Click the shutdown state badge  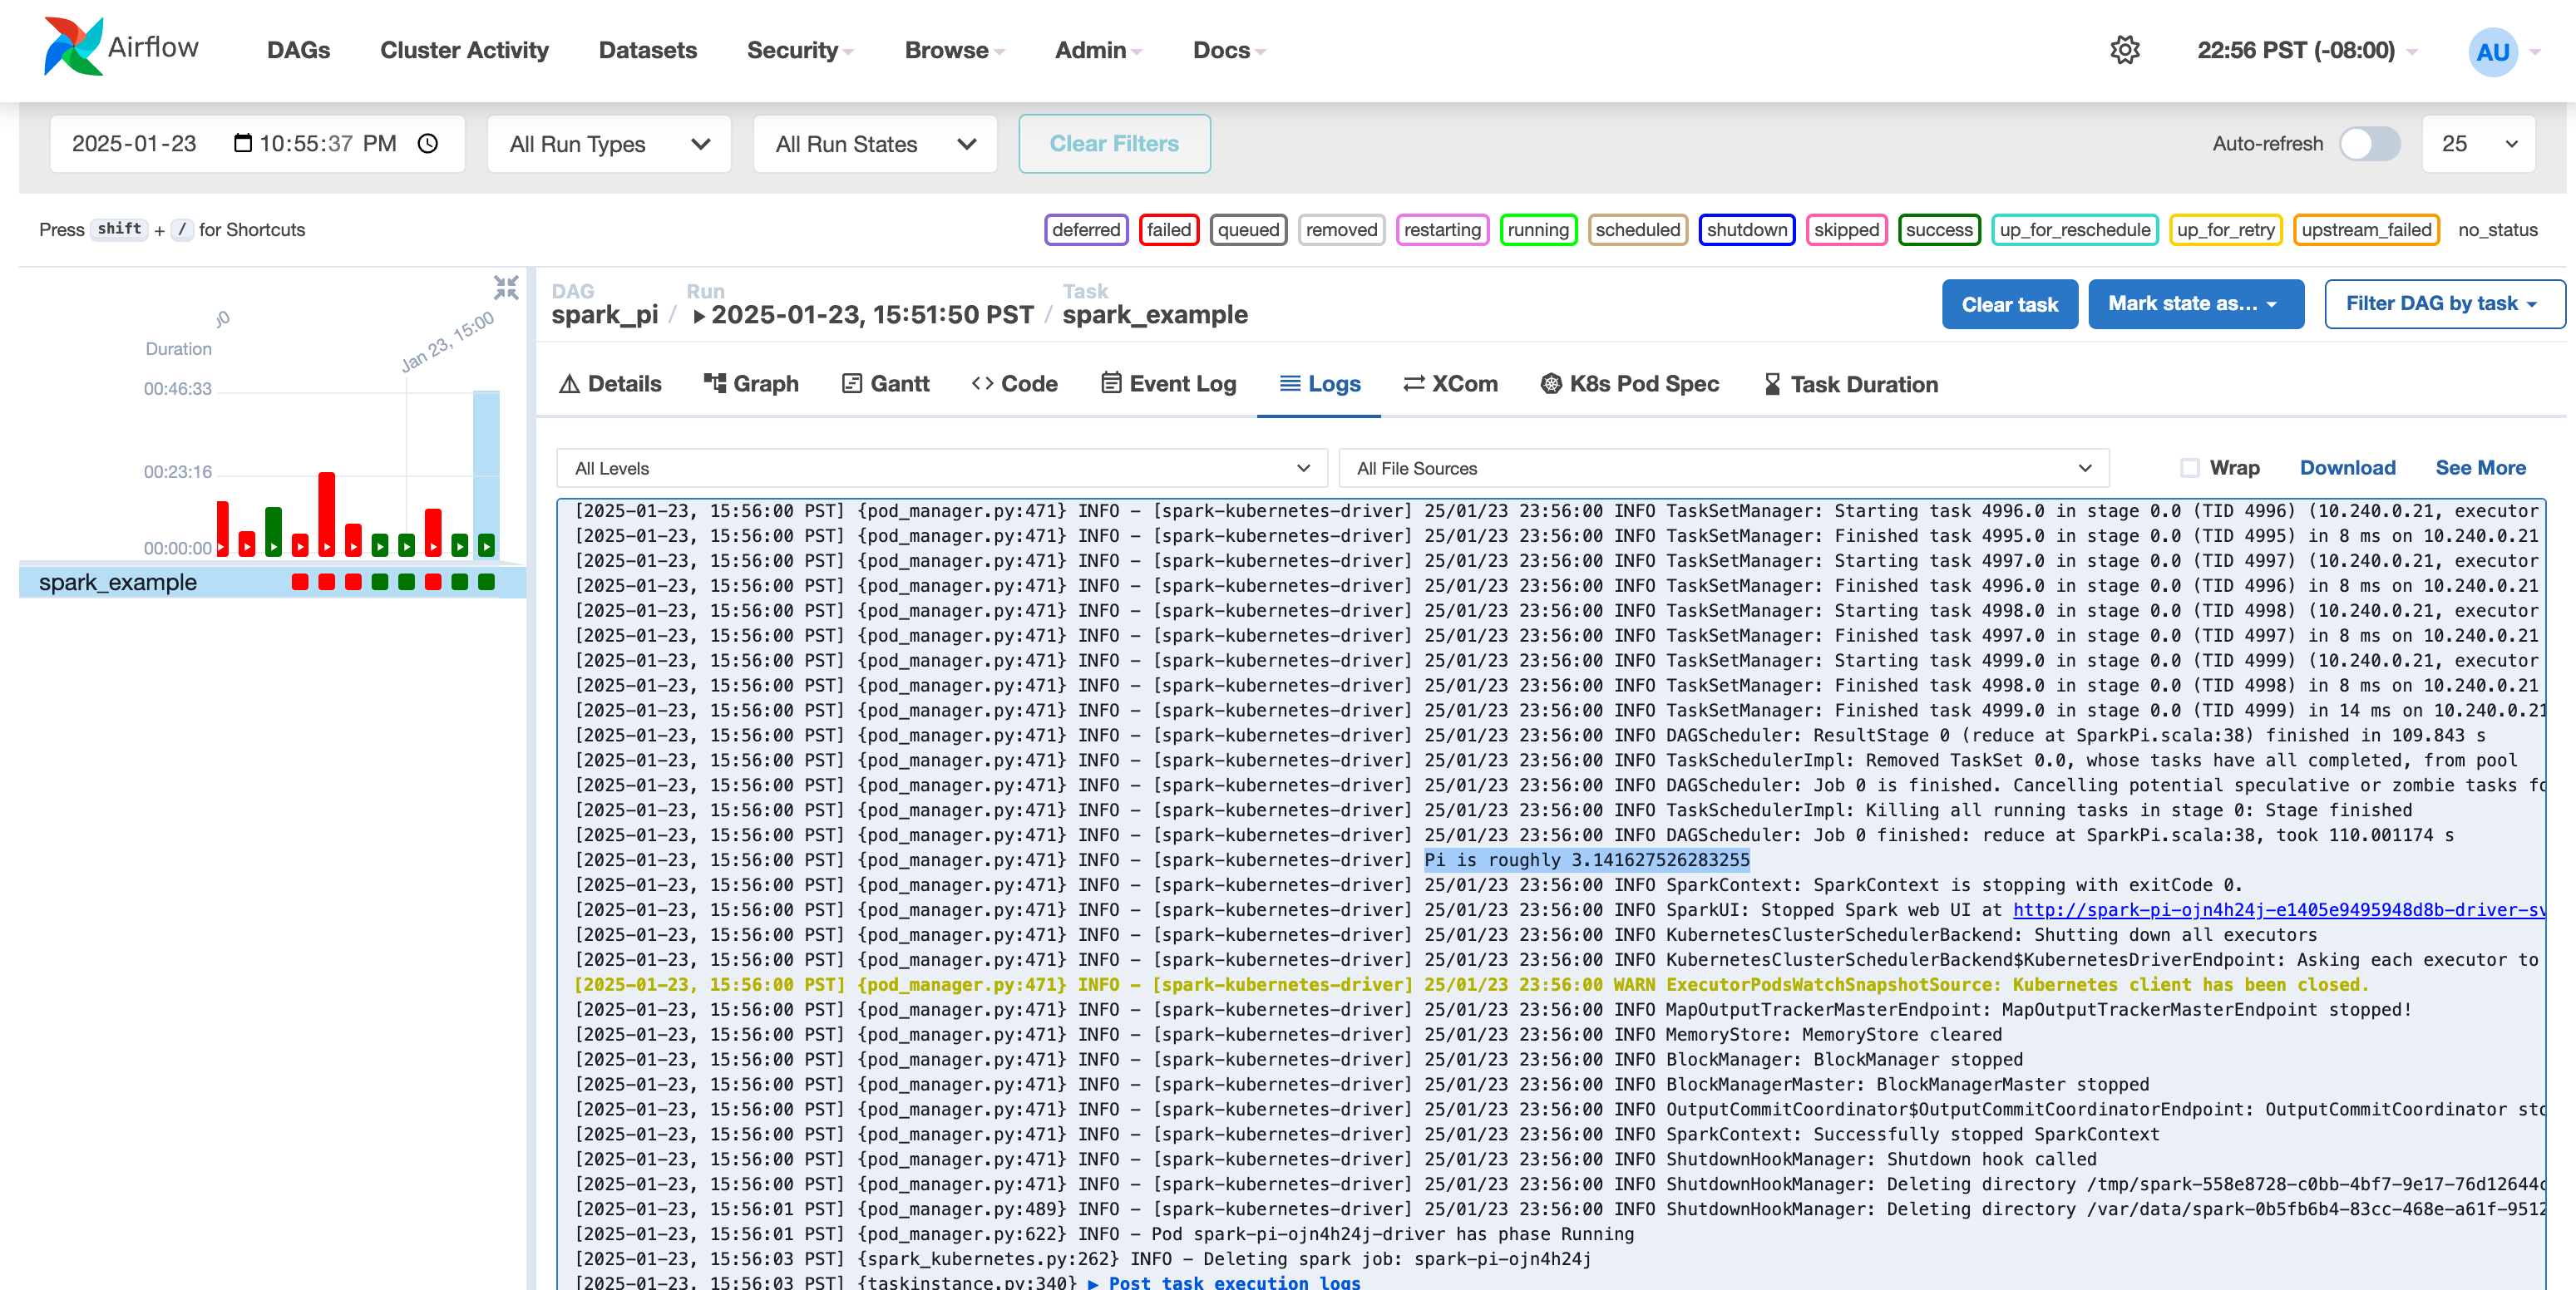(x=1746, y=229)
